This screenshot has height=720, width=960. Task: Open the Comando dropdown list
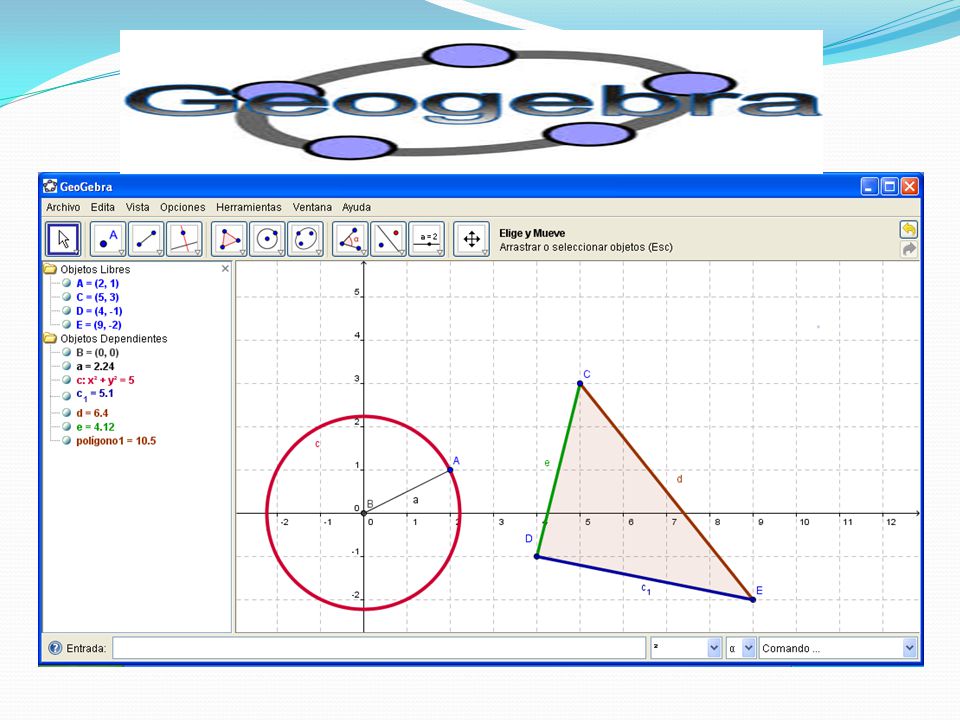click(909, 648)
